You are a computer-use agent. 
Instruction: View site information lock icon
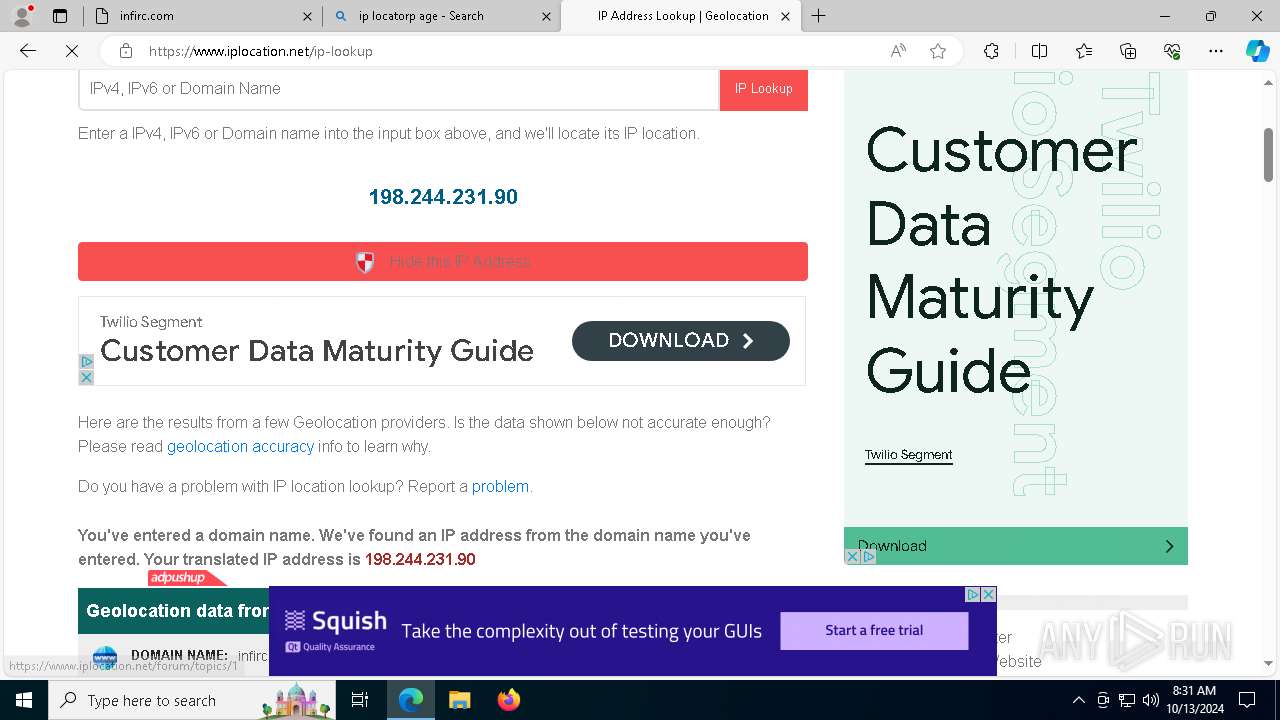pos(125,51)
